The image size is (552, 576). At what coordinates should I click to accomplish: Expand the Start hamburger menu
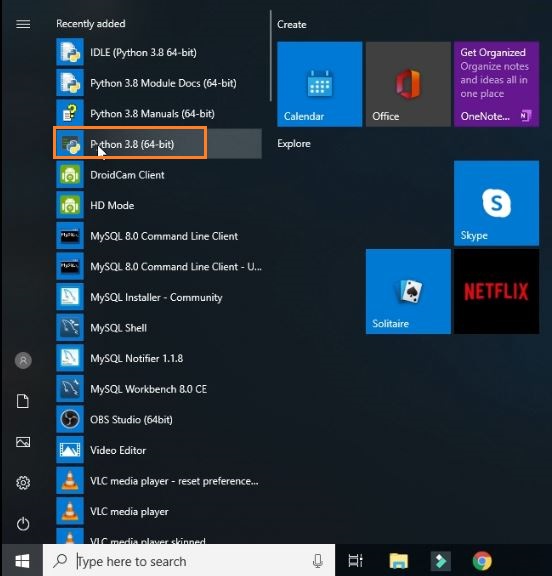tap(23, 24)
